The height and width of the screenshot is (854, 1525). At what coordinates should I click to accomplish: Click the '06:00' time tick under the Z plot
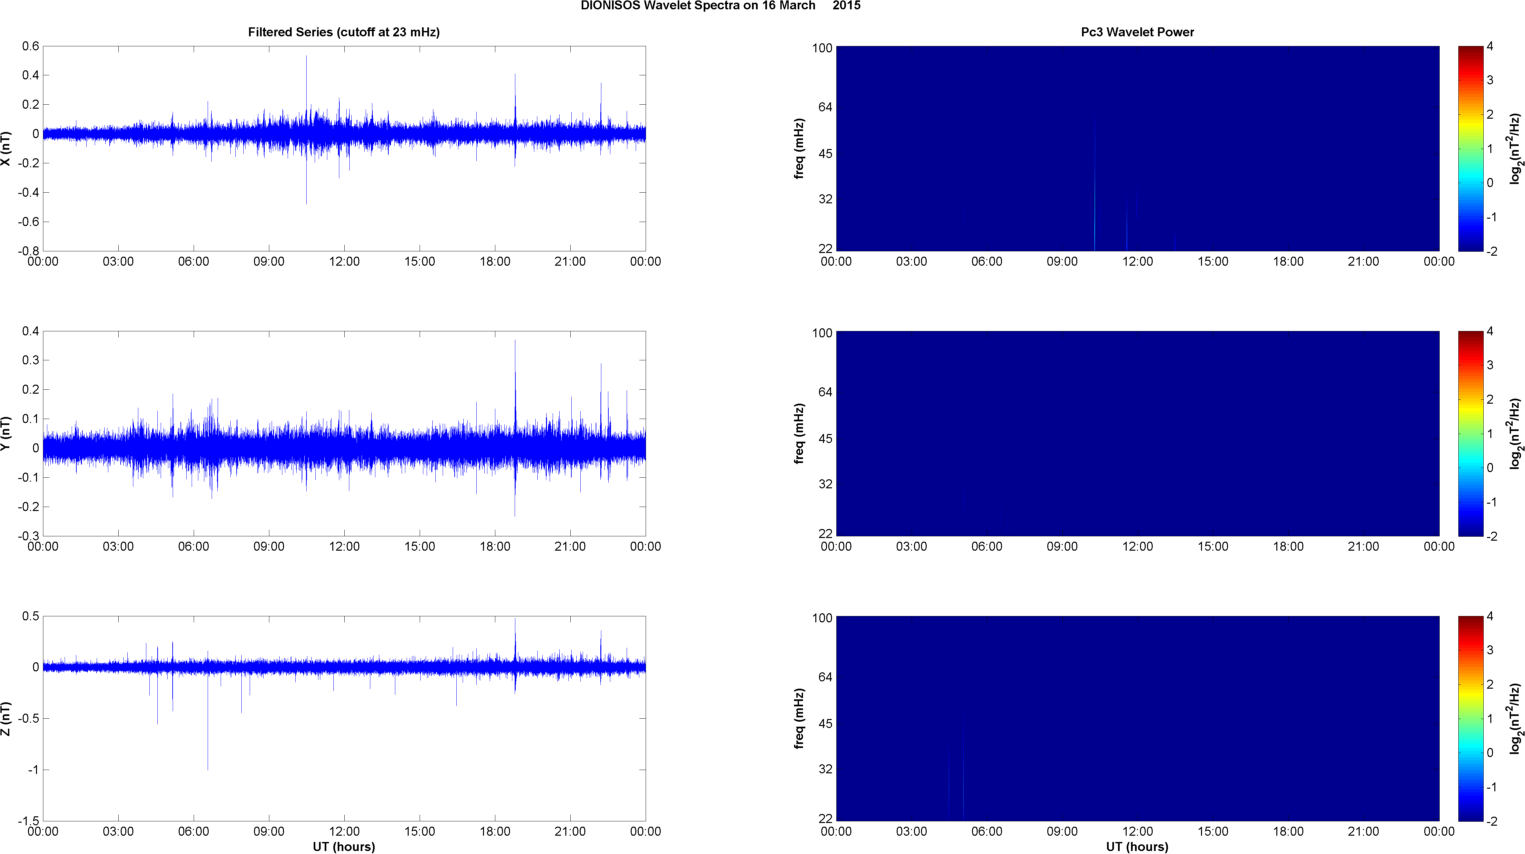pyautogui.click(x=194, y=832)
